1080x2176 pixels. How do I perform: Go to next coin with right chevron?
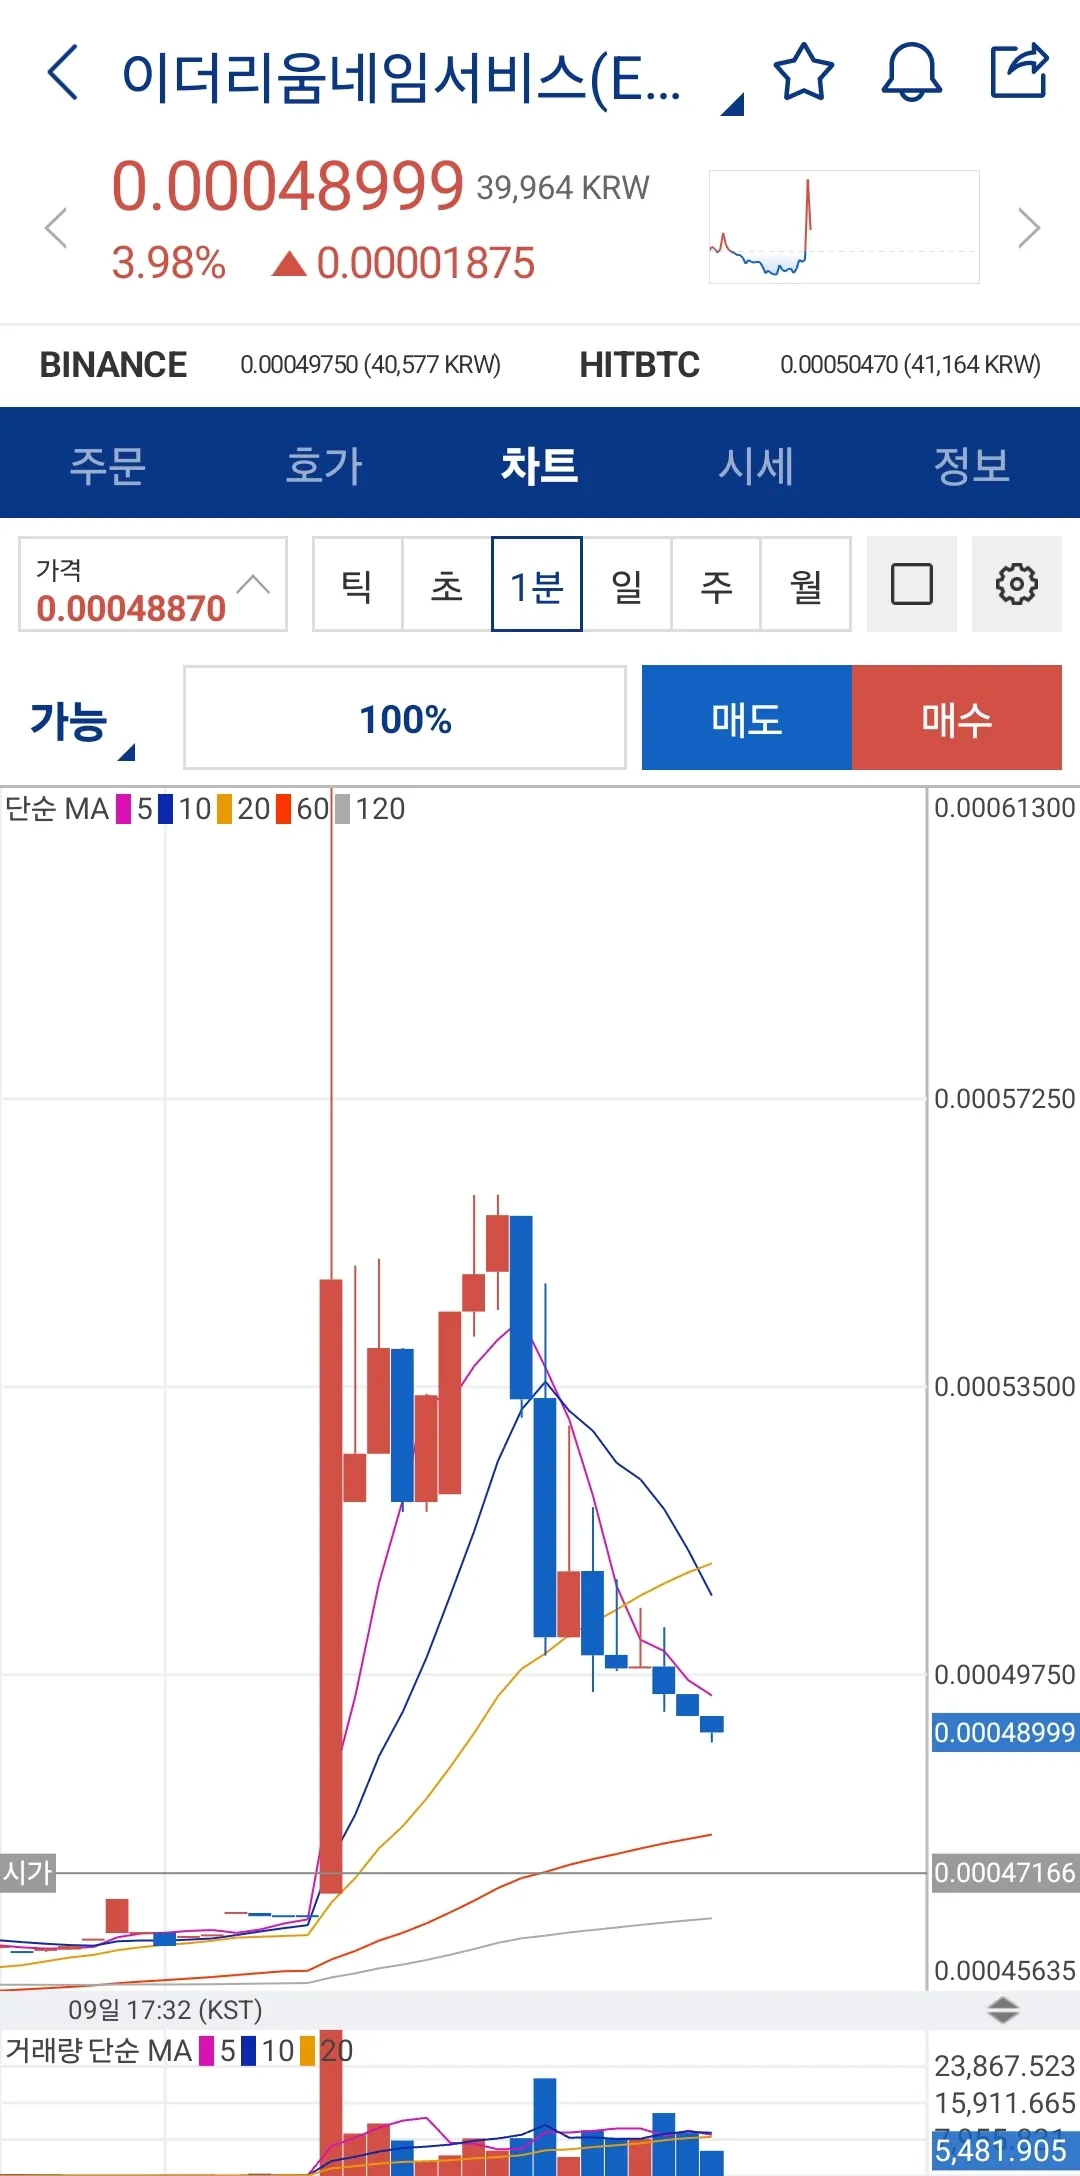pos(1028,228)
